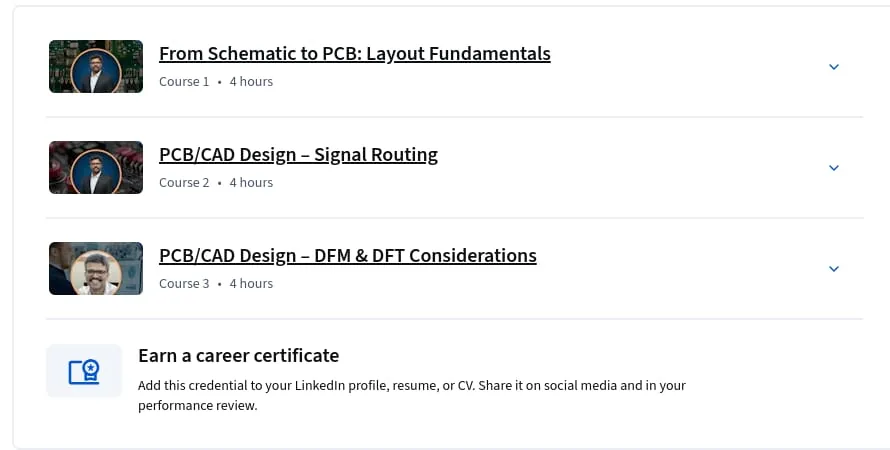
Task: Open PCB/CAD Design – DFM & DFT Considerations
Action: click(348, 255)
